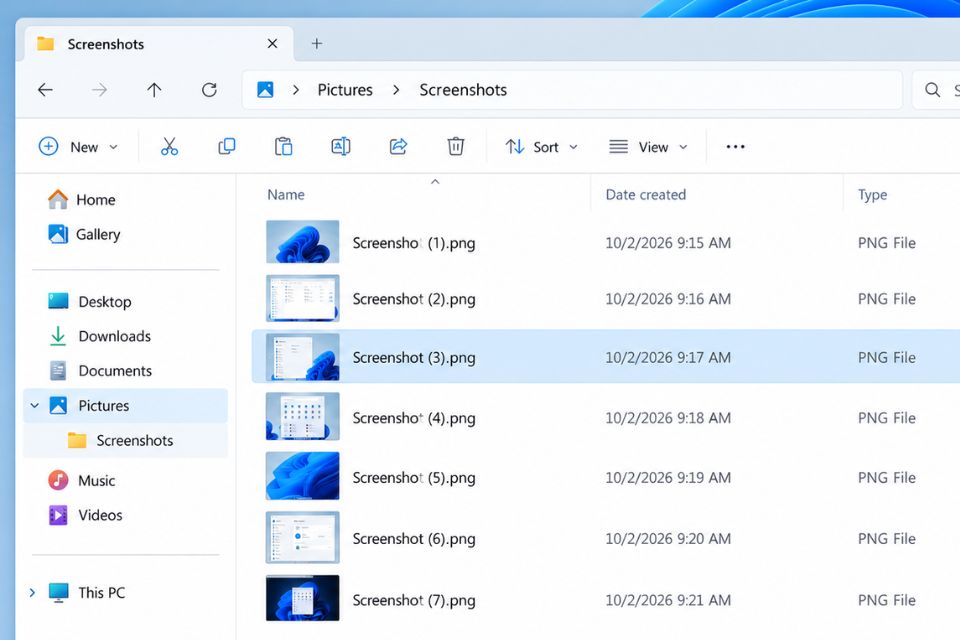Click thumbnail of Screenshot (5).png

(x=302, y=476)
